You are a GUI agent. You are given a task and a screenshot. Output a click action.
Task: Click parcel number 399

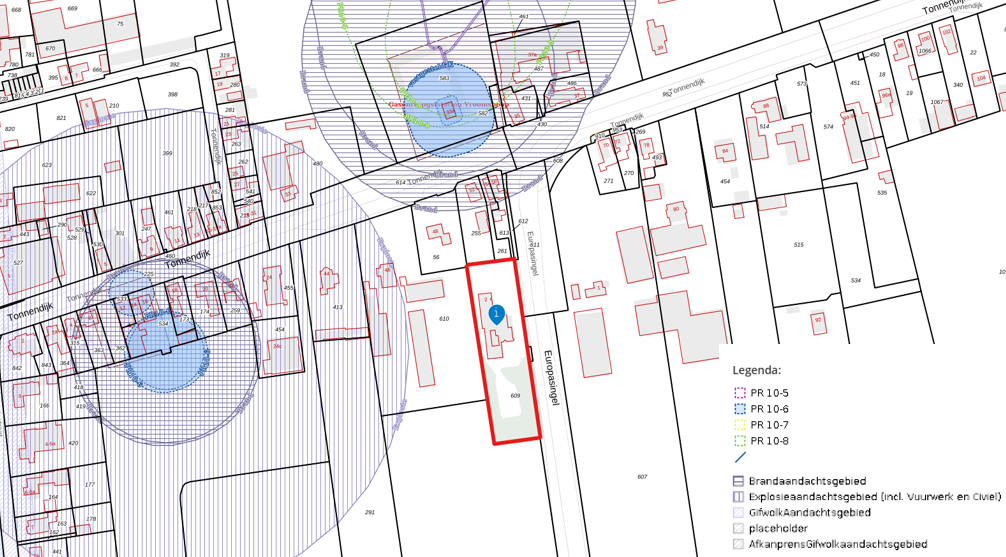(167, 153)
